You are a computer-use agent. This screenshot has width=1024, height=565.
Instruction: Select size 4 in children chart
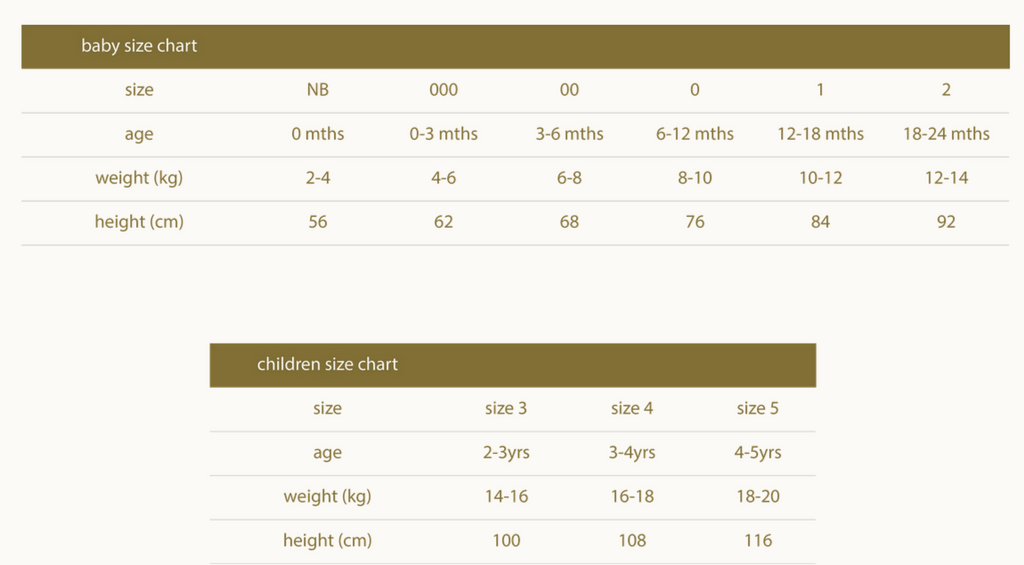632,408
